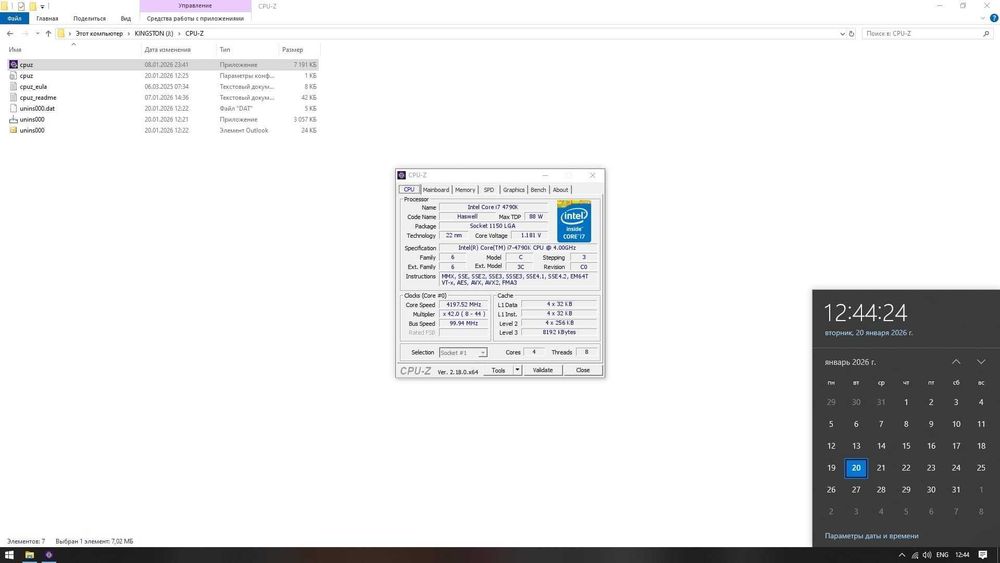Open Параметры даты и времени link
This screenshot has height=563, width=1000.
[x=871, y=536]
